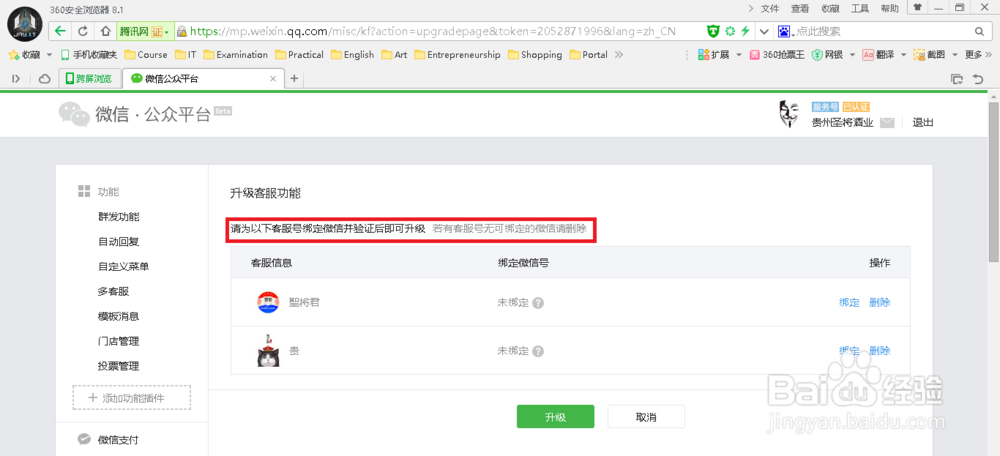This screenshot has width=1000, height=456.
Task: Toggle the sidebar panel icon beside tabs
Action: coord(17,78)
